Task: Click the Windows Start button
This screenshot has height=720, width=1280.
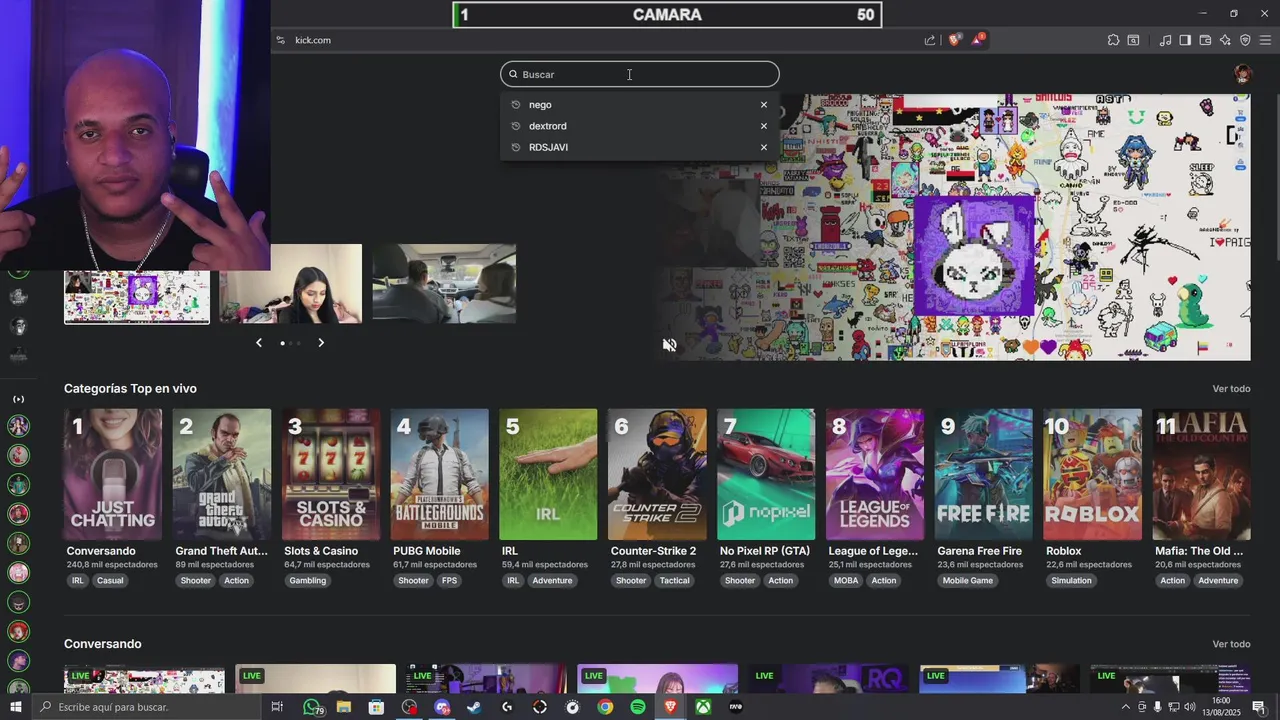Action: [15, 707]
